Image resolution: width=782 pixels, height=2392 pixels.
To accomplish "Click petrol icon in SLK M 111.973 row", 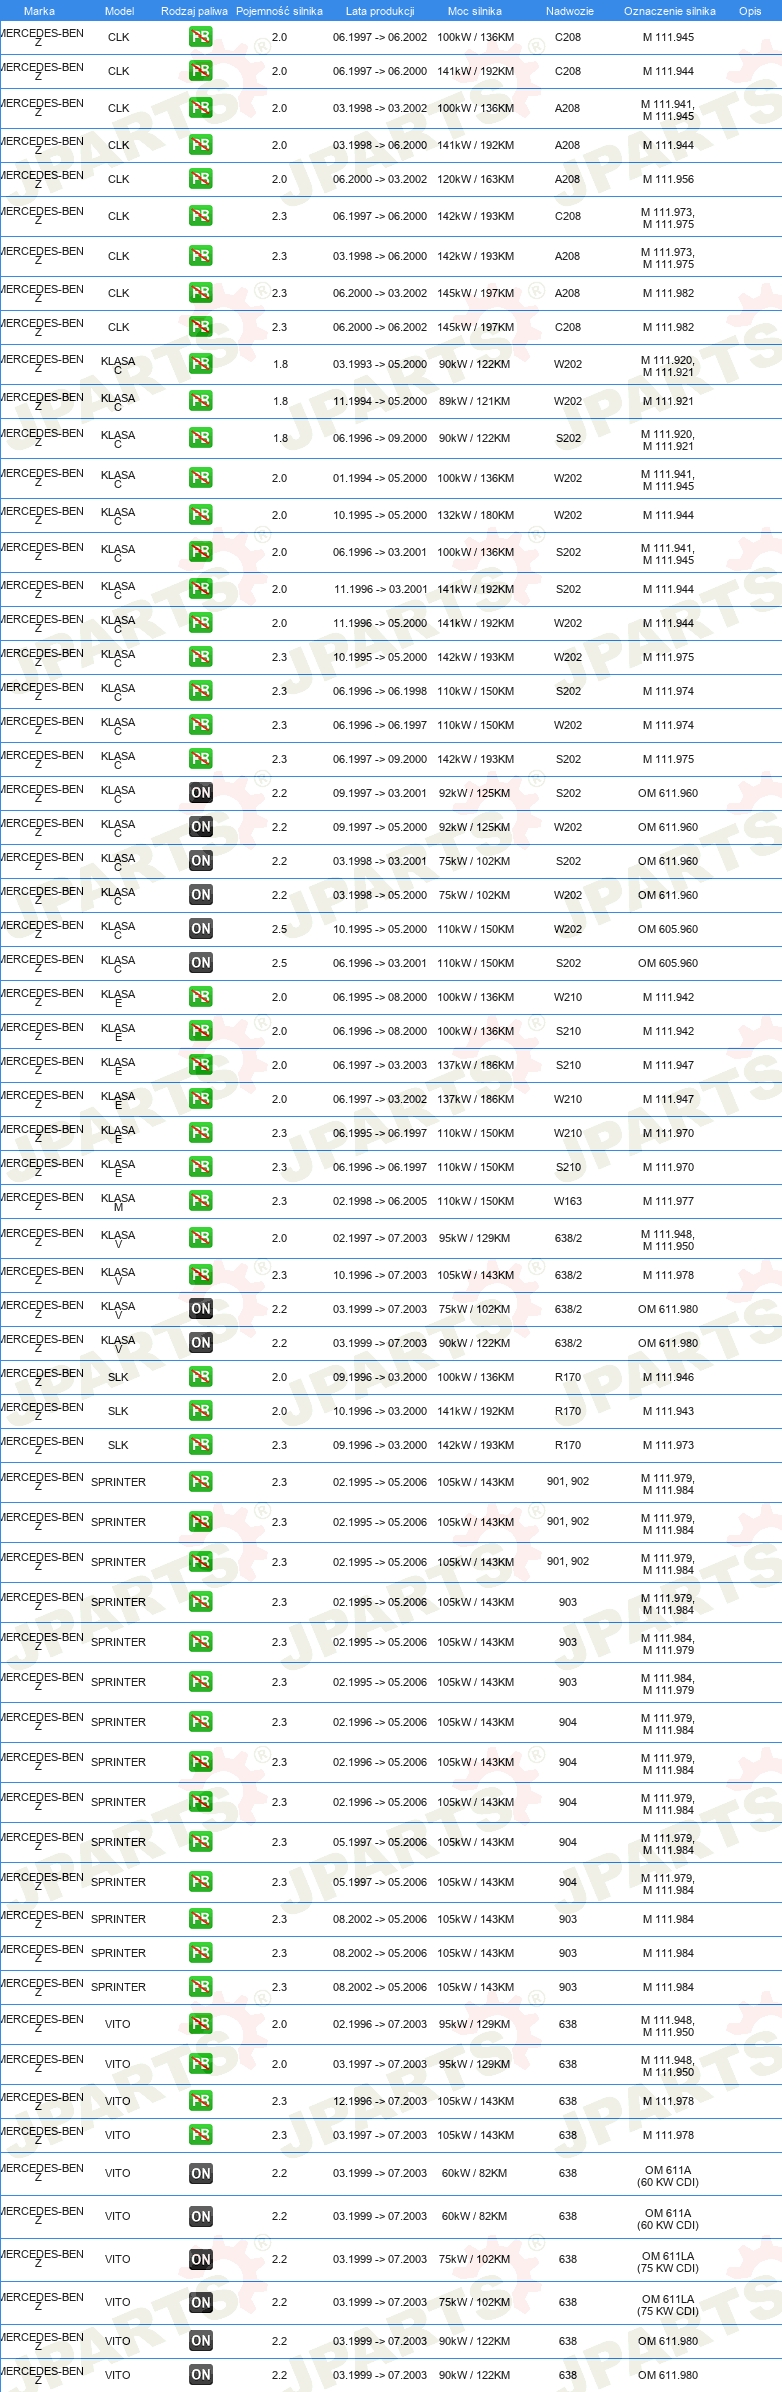I will [x=200, y=1445].
